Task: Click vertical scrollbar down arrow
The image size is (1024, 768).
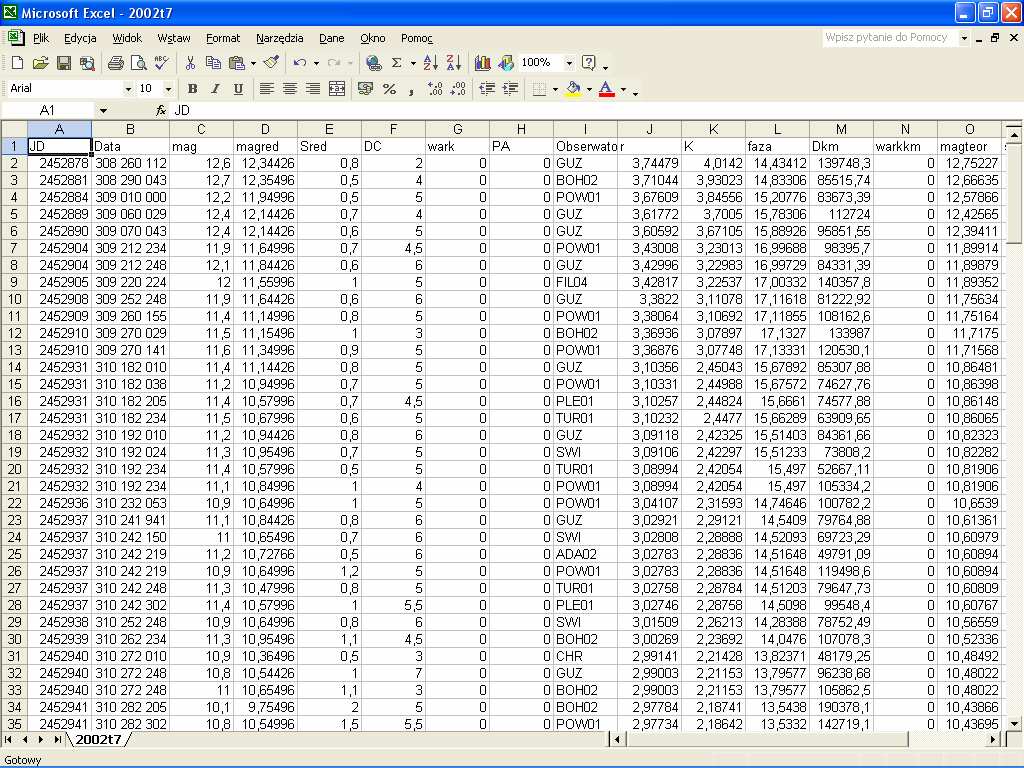Action: (1013, 723)
